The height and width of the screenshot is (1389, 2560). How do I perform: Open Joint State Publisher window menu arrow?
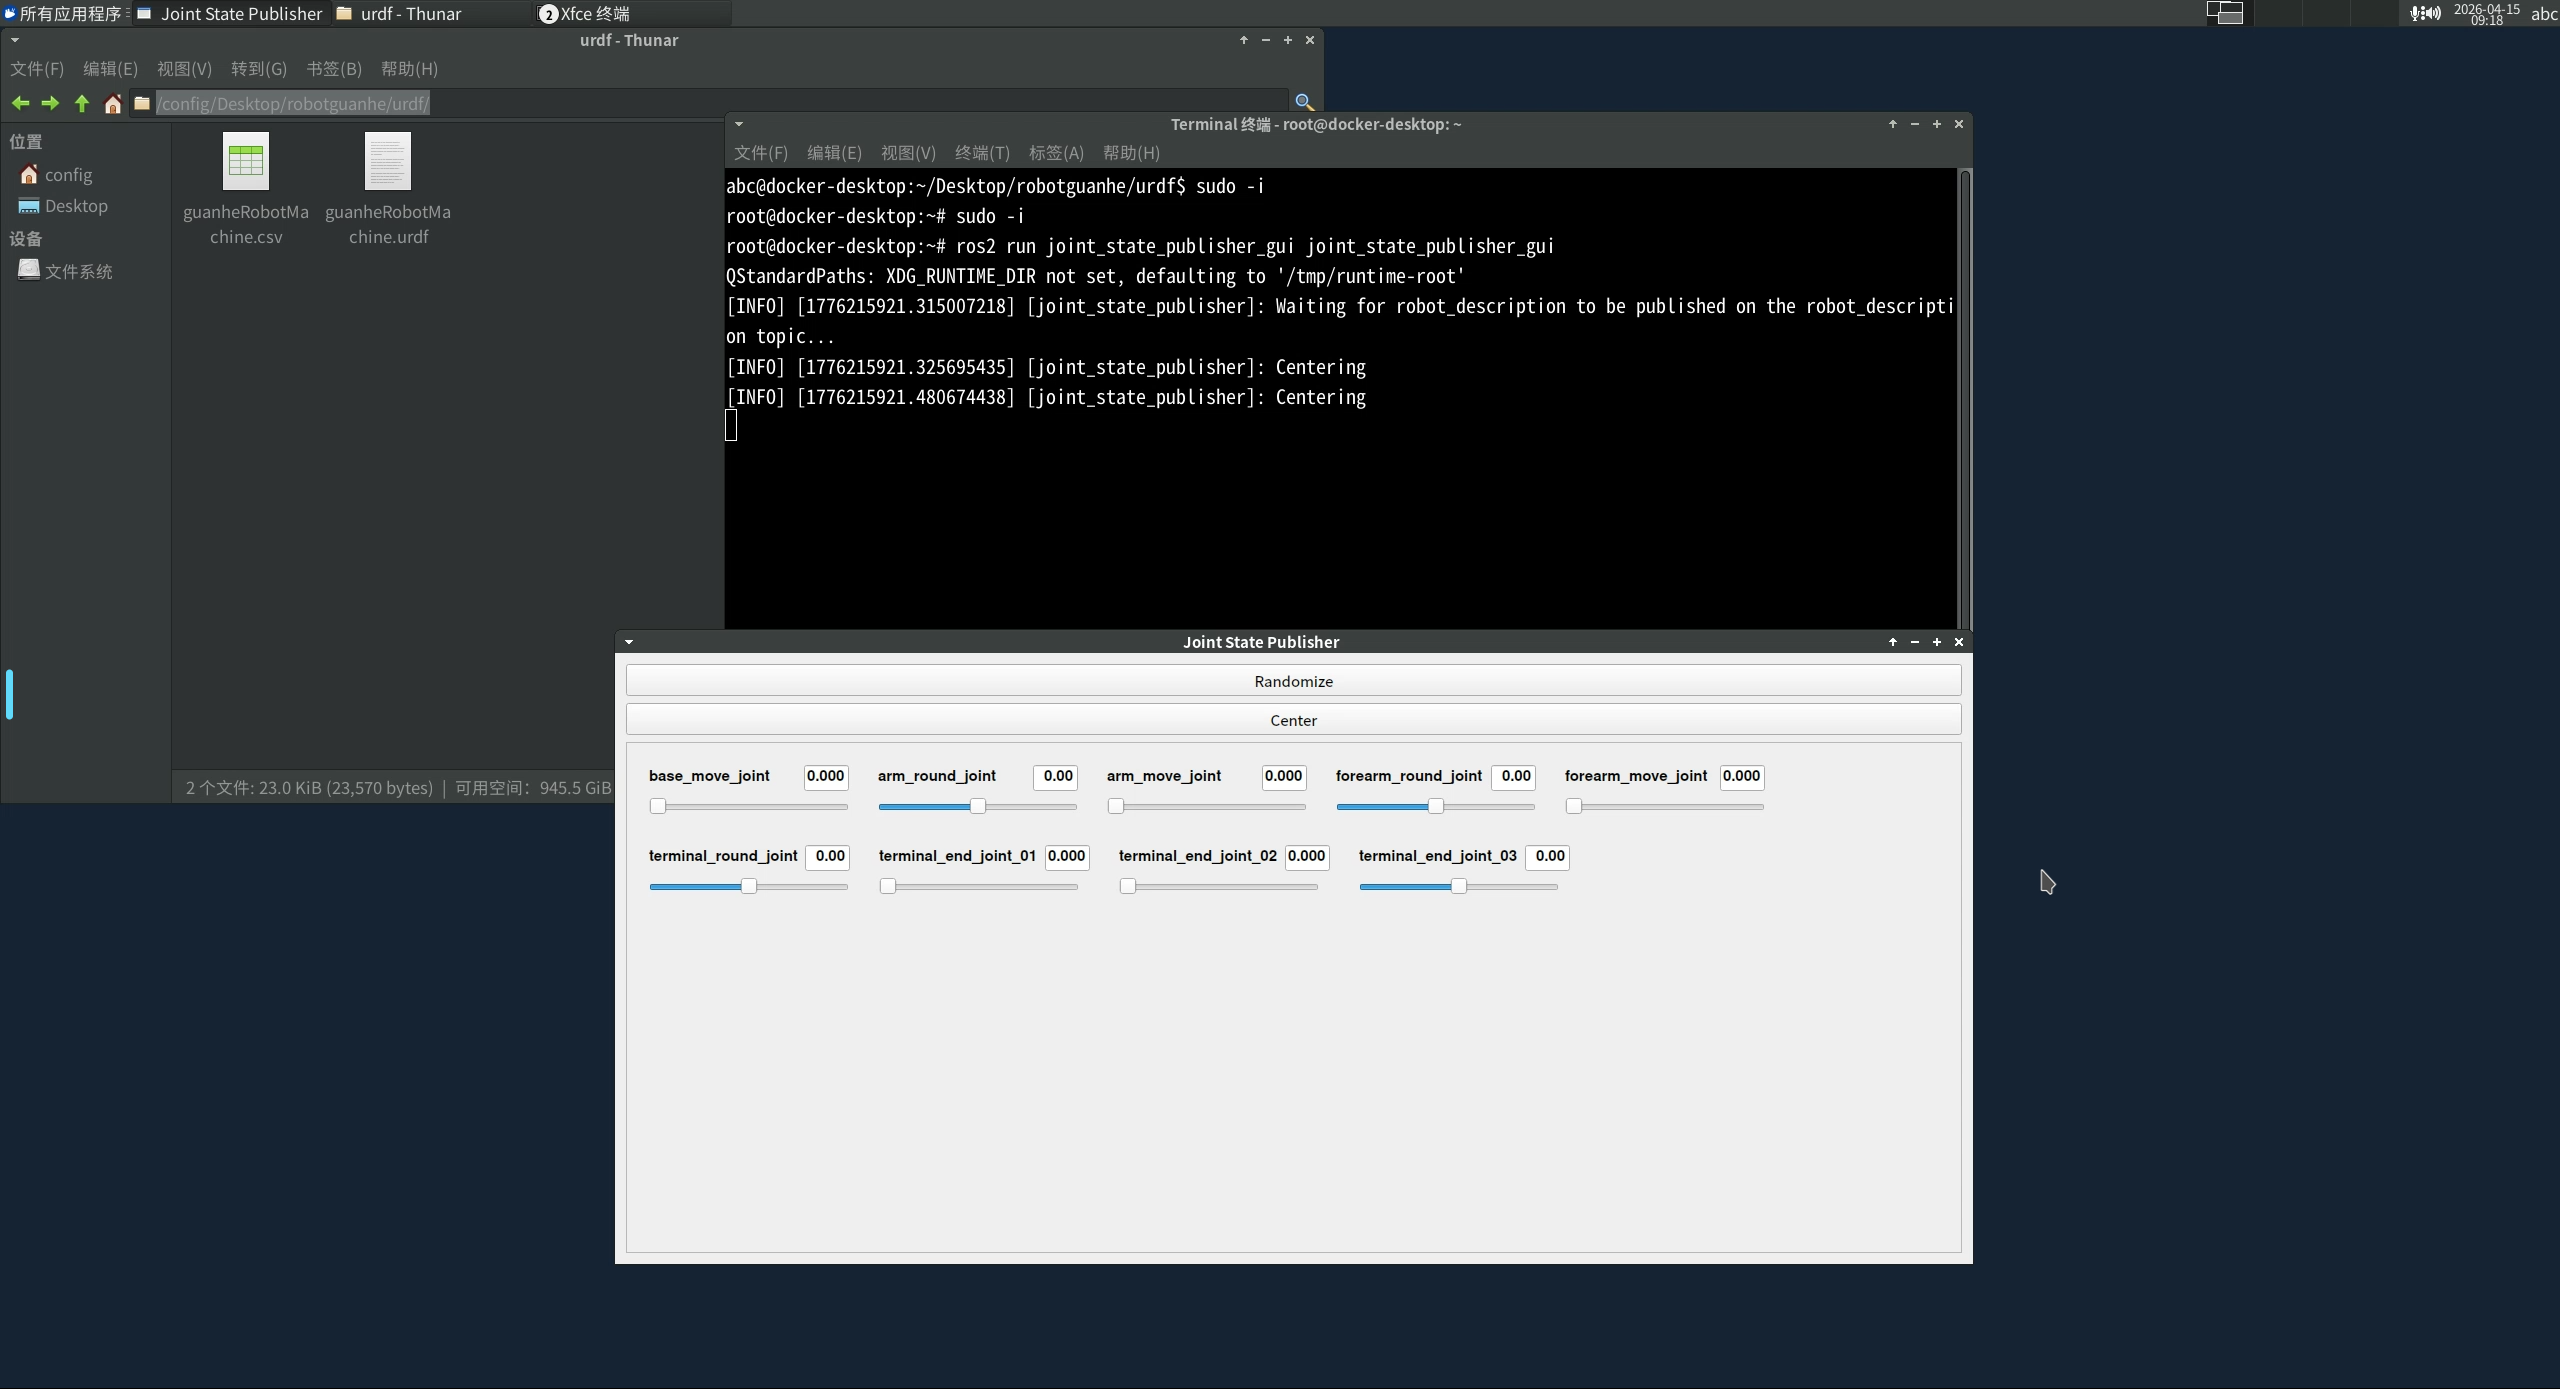(x=629, y=642)
